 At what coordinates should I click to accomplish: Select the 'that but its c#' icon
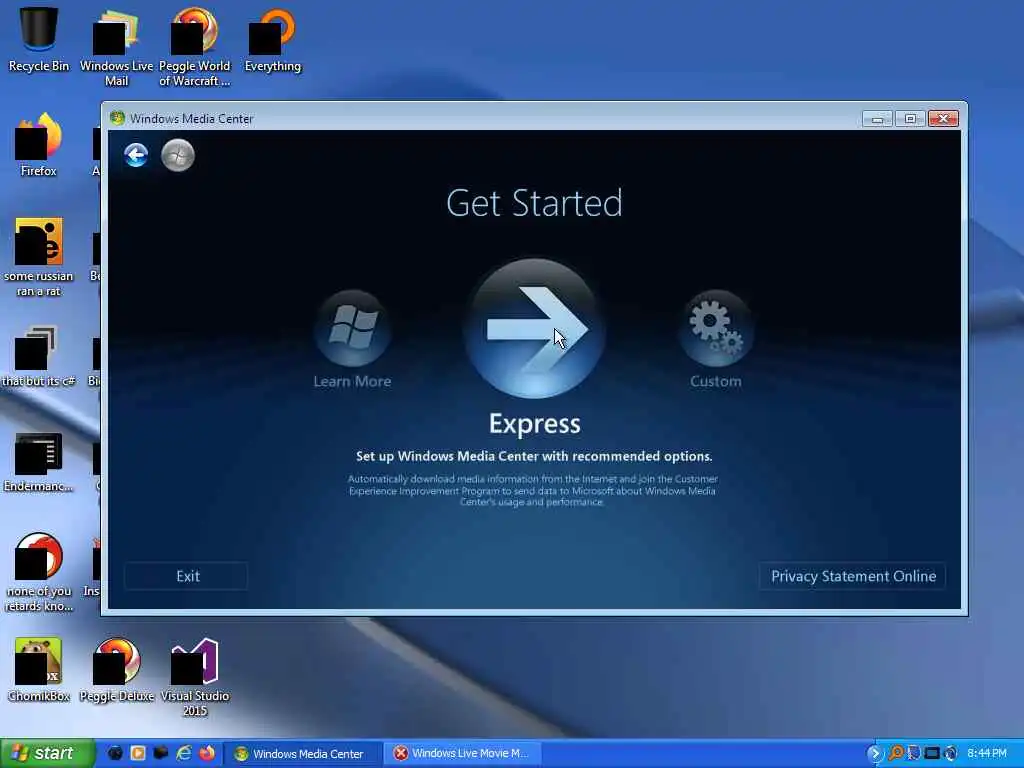tap(39, 356)
